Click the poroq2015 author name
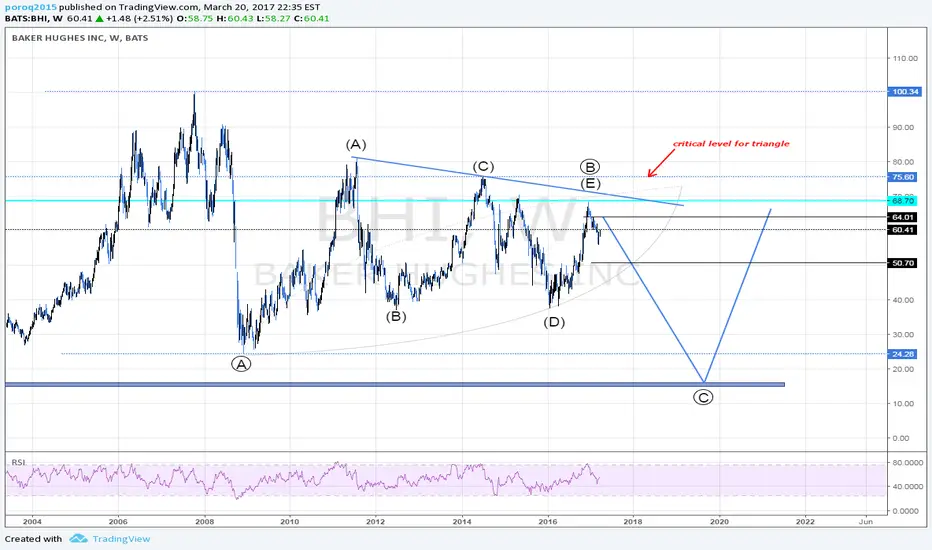Viewport: 932px width, 550px height. pyautogui.click(x=31, y=7)
